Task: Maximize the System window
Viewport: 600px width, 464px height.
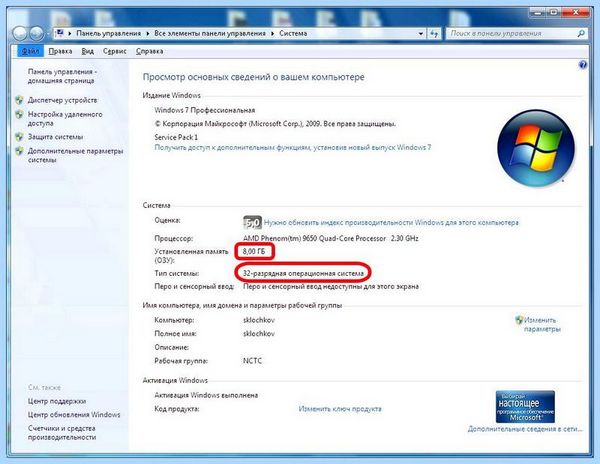Action: 554,13
